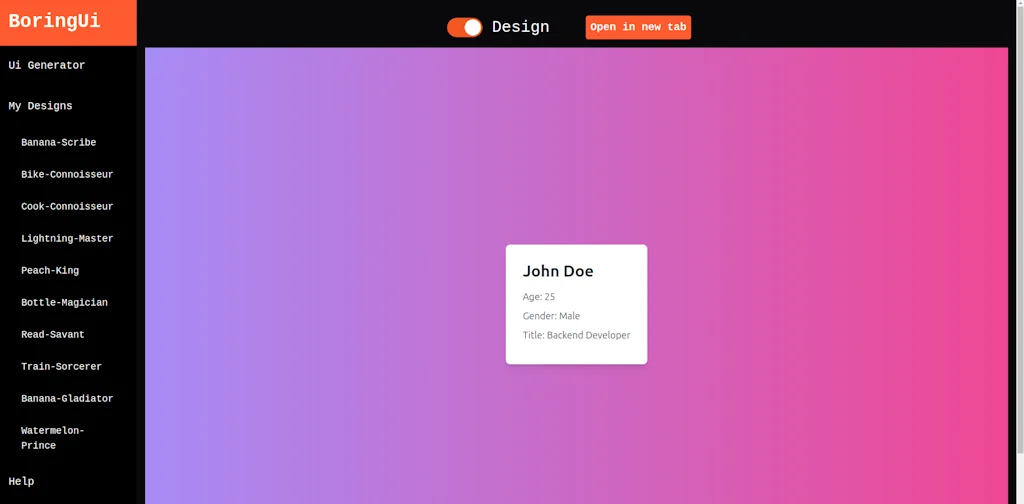Screen dimensions: 1024x504
Task: Click the BoringUi logo
Action: click(54, 22)
